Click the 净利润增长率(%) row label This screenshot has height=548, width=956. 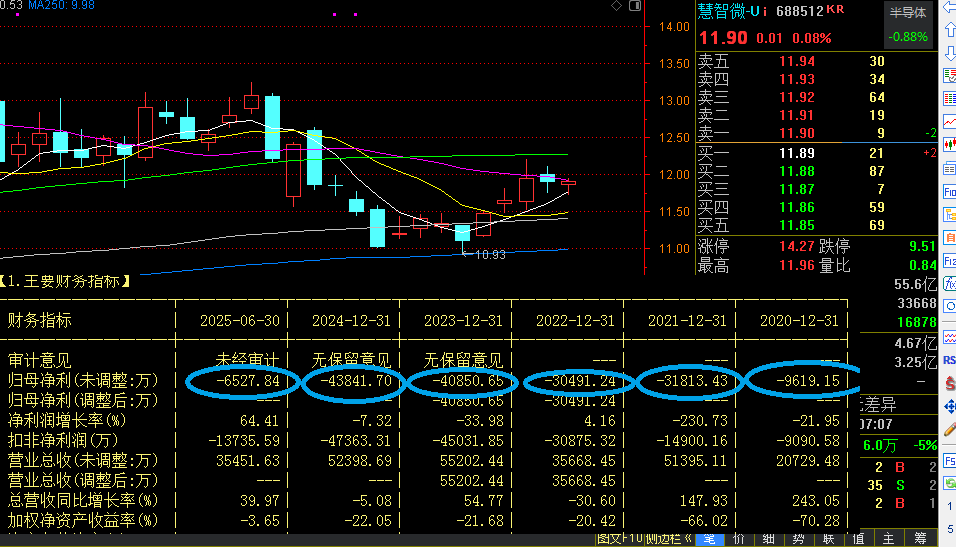(66, 421)
